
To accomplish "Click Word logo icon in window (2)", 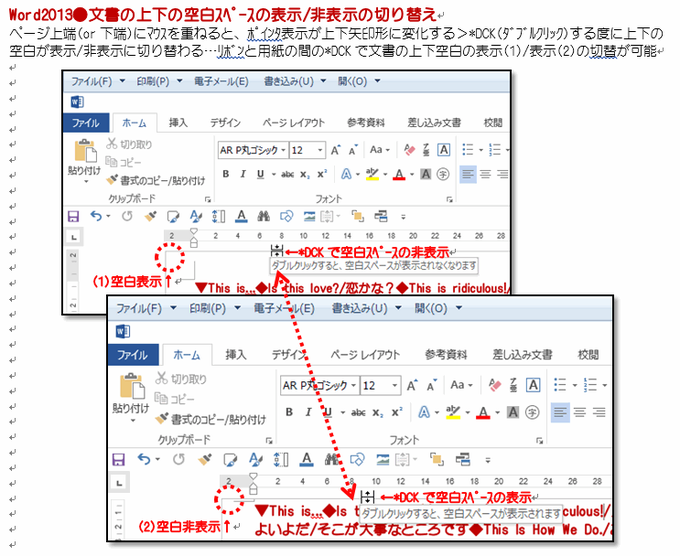I will (123, 331).
